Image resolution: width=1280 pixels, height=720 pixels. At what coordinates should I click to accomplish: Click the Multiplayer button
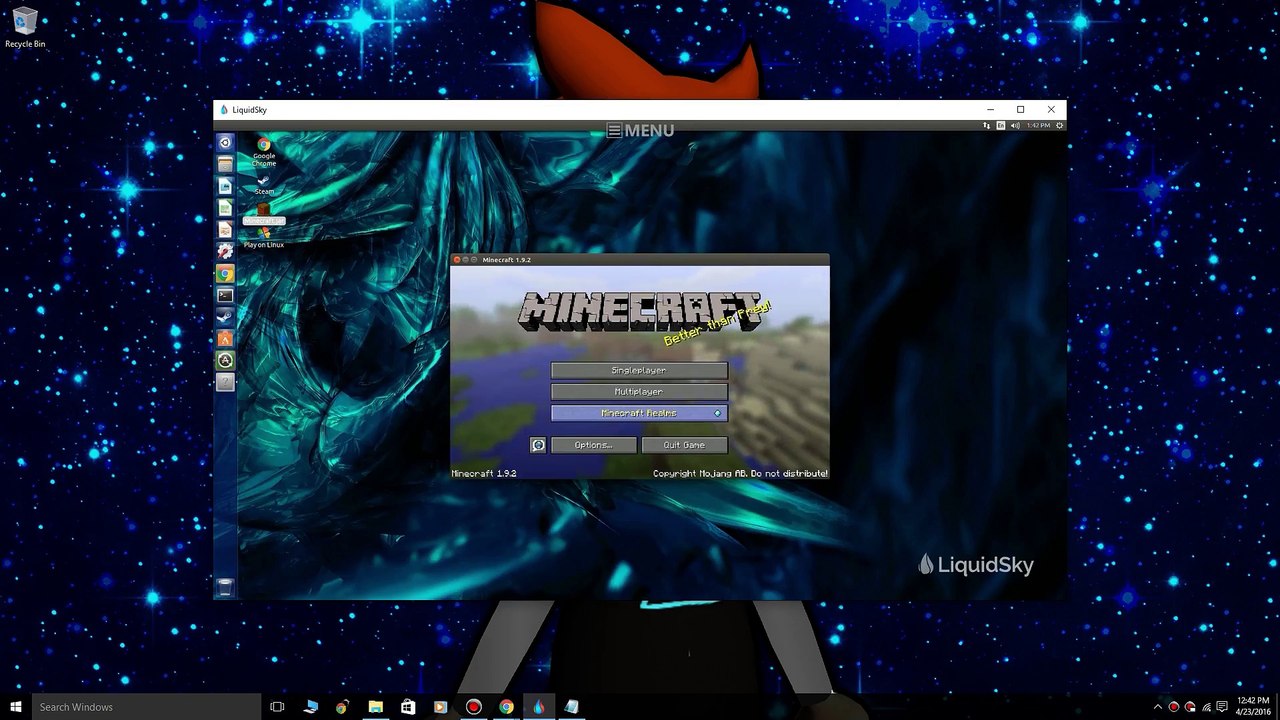pyautogui.click(x=639, y=392)
